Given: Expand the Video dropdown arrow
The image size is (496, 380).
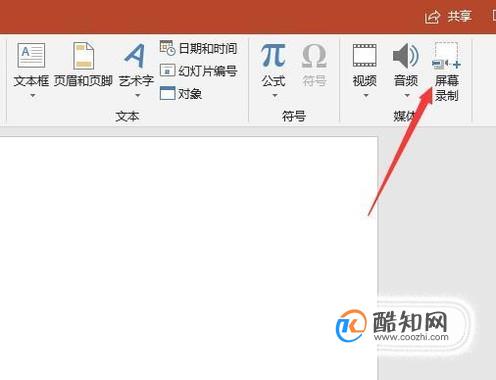Looking at the screenshot, I should tap(366, 96).
